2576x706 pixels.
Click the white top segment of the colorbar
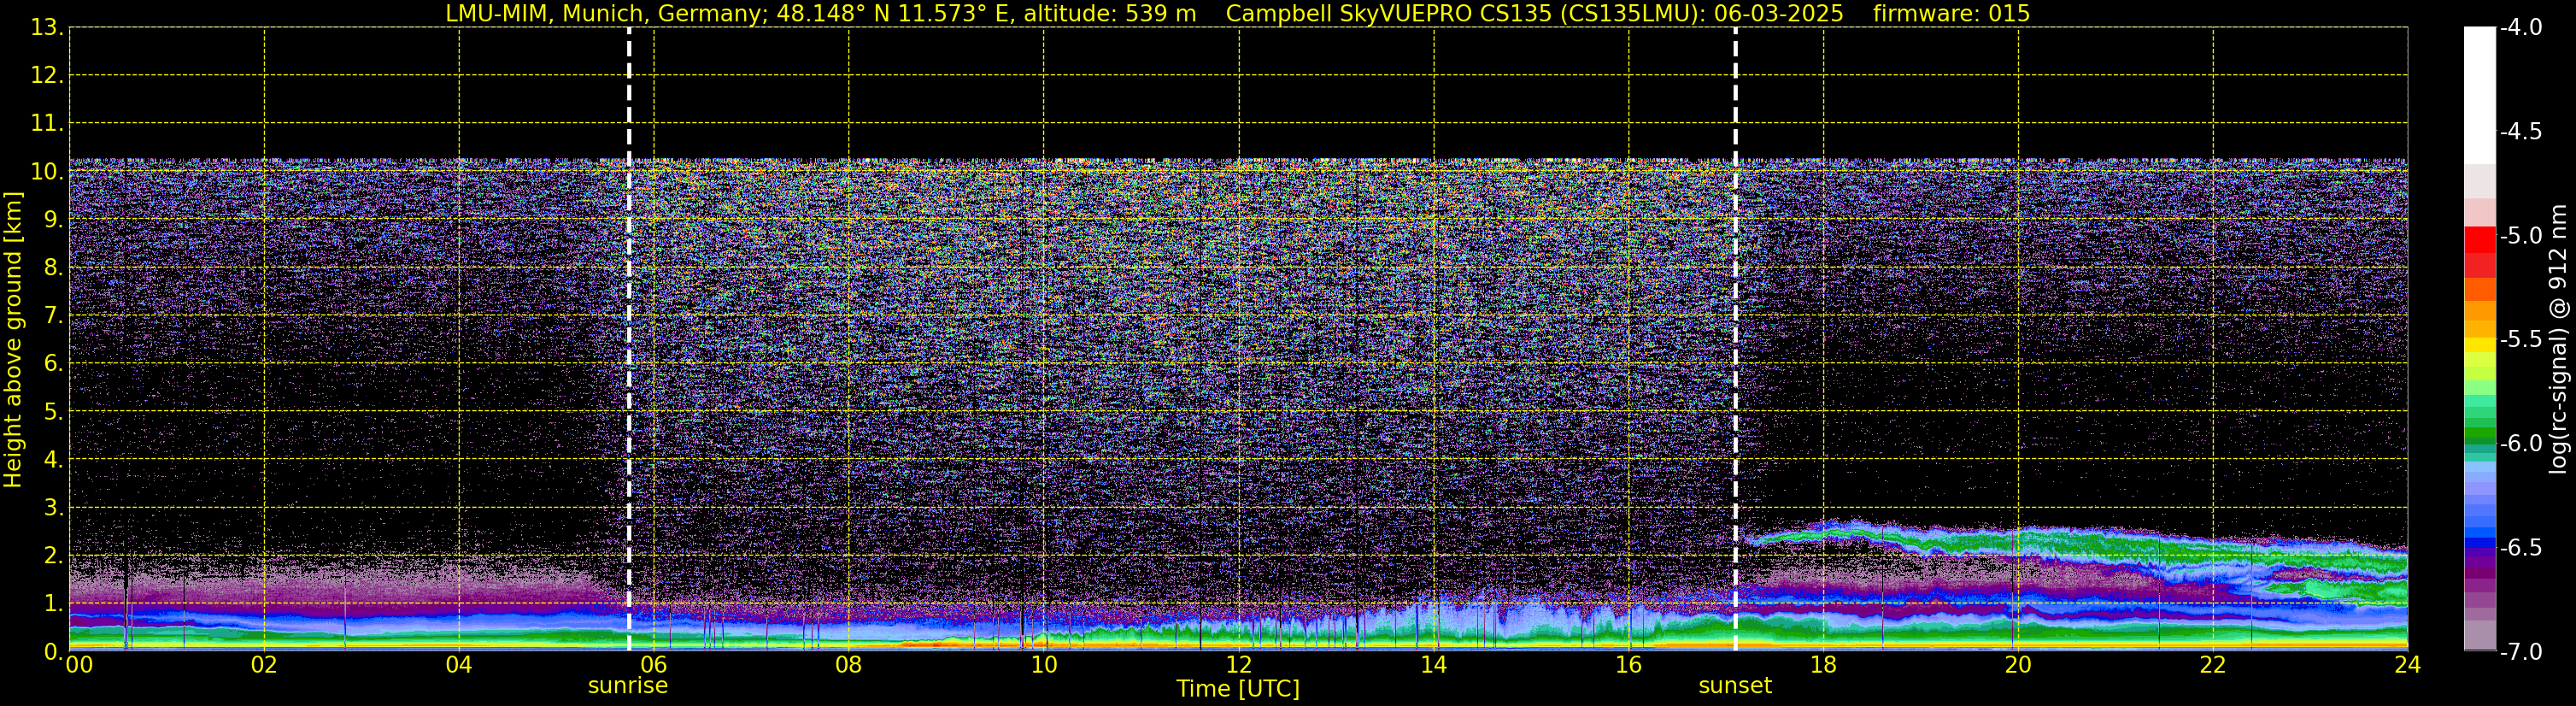2480,95
